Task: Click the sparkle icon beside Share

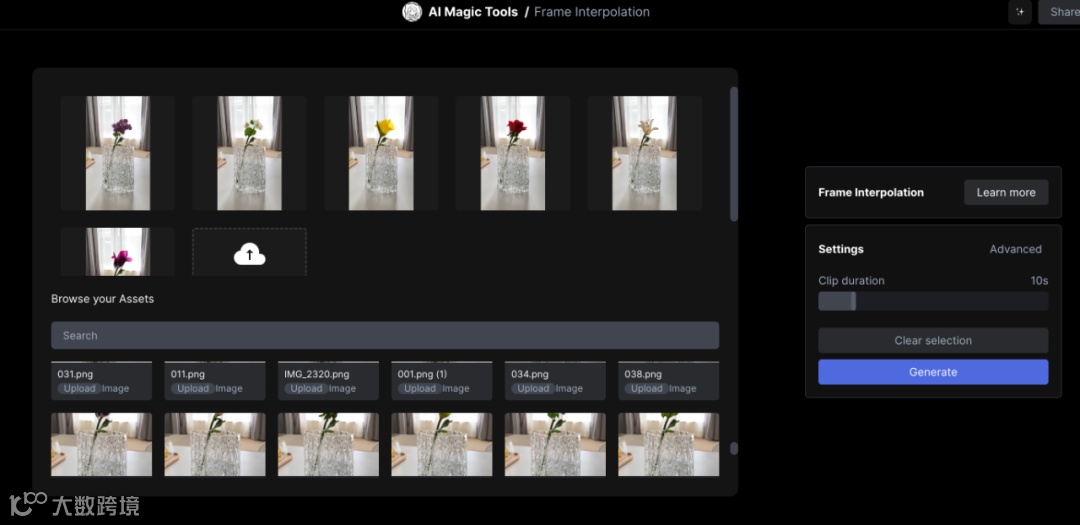Action: coord(1020,12)
